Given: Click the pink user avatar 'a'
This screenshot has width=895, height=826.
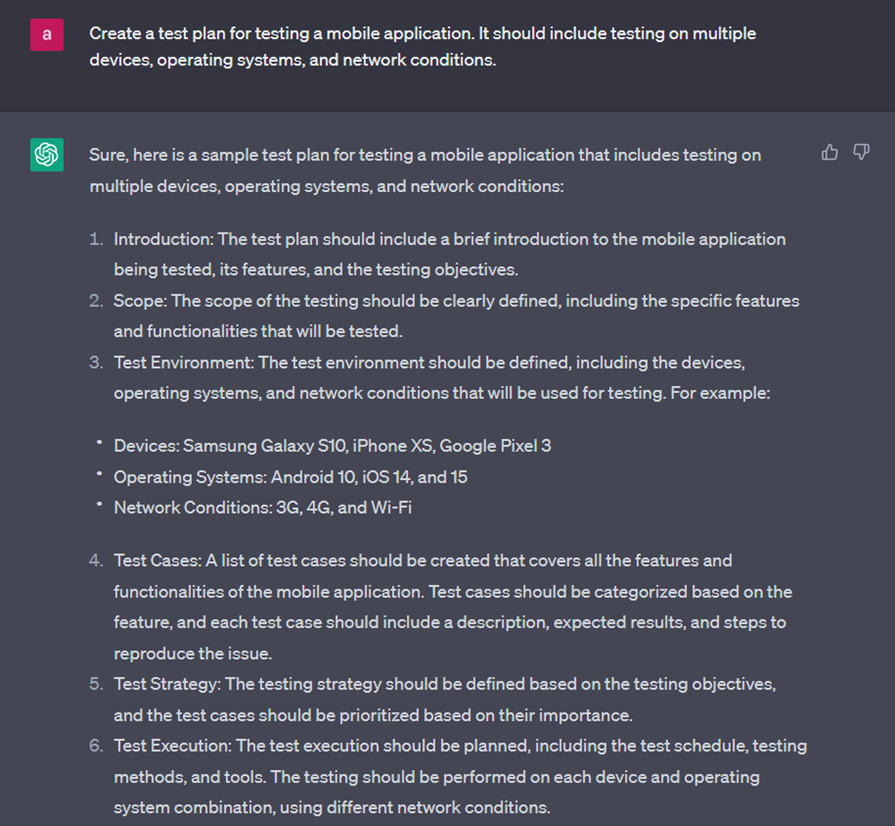Looking at the screenshot, I should click(x=47, y=35).
